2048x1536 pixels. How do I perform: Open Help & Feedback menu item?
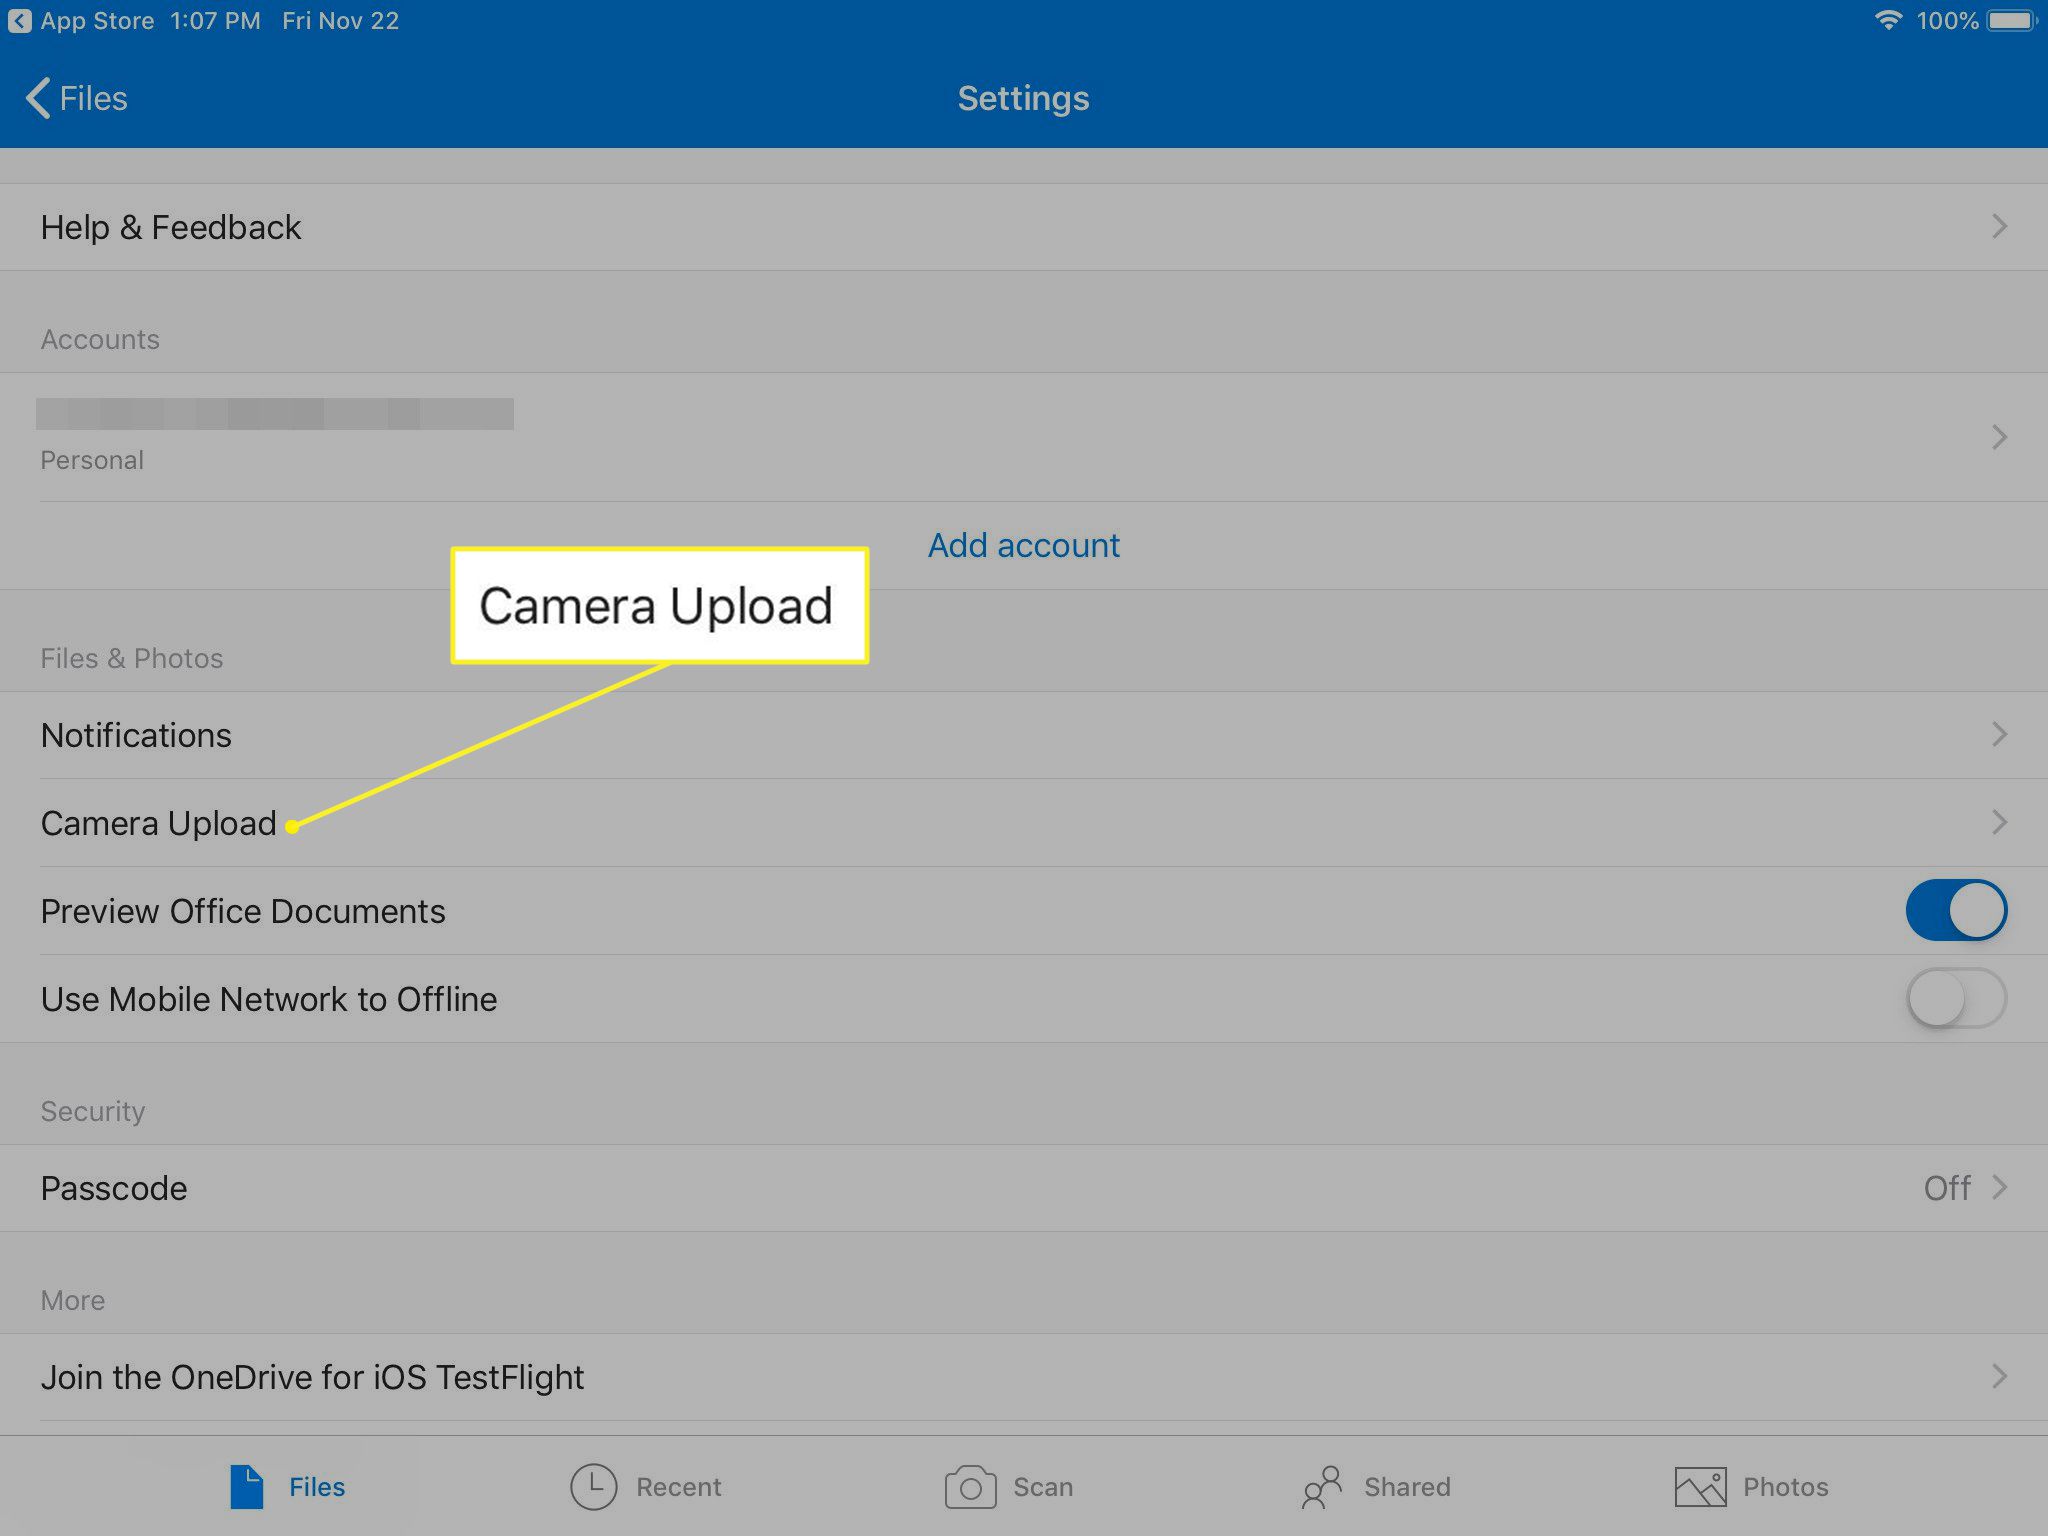(x=1024, y=226)
